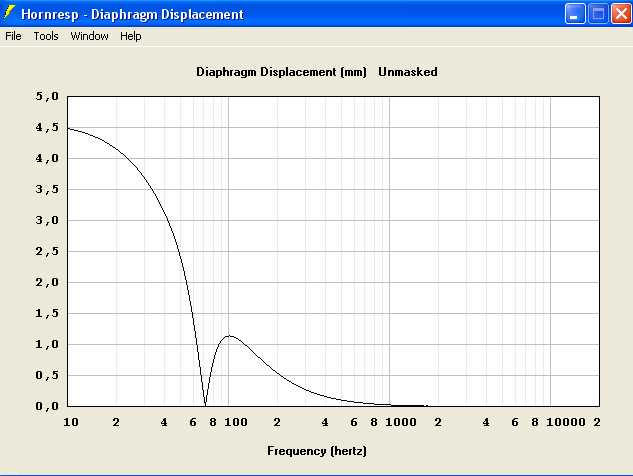Click the 0,5 y-axis value

[x=47, y=375]
